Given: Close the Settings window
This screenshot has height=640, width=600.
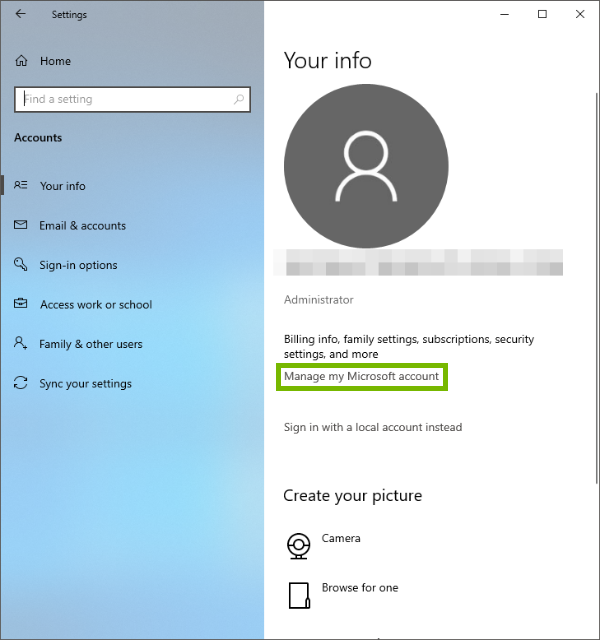Looking at the screenshot, I should (580, 14).
